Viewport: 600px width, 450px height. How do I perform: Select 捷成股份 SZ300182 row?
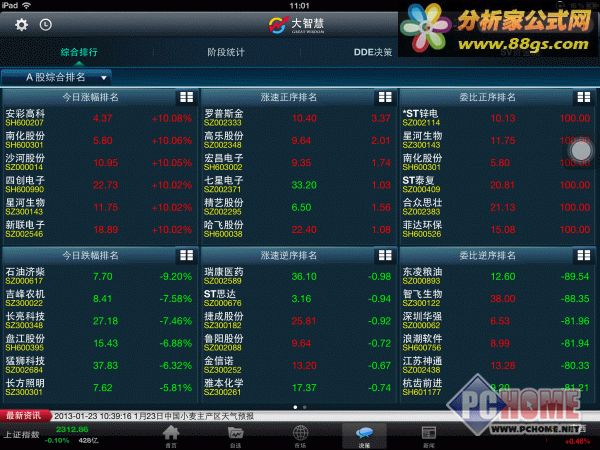coord(297,320)
